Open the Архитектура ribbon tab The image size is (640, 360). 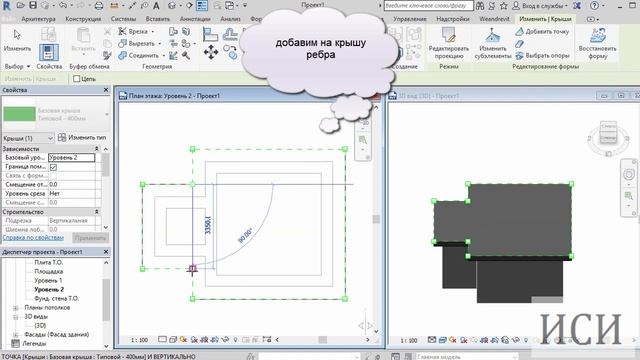pyautogui.click(x=38, y=19)
